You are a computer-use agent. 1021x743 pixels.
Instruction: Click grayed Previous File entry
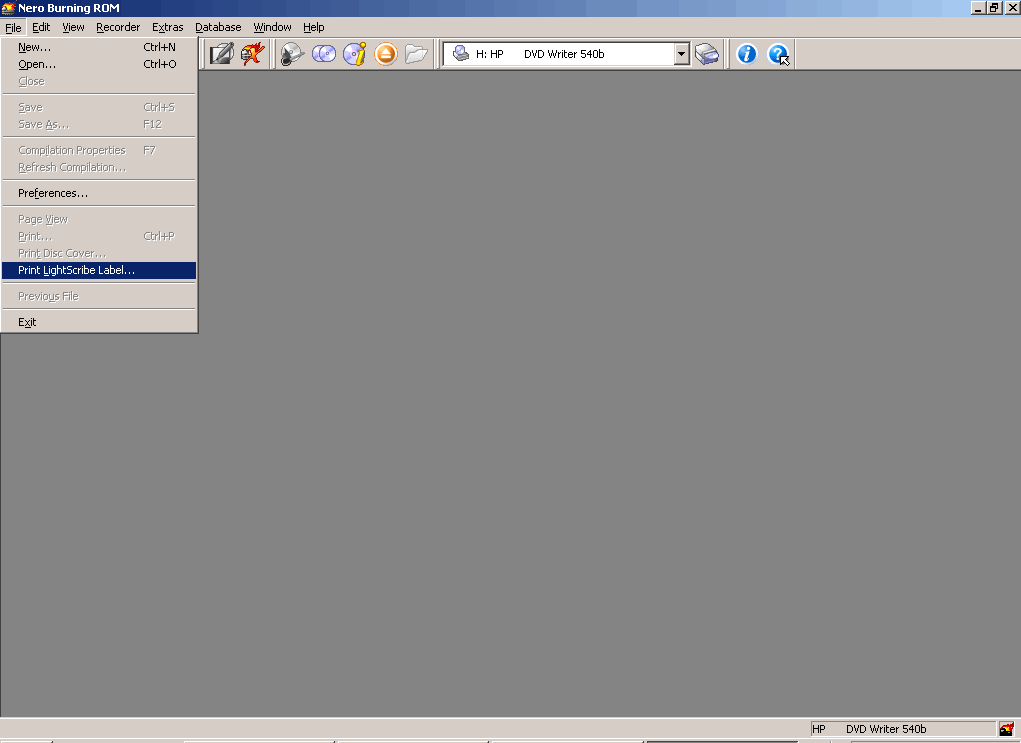(x=99, y=296)
